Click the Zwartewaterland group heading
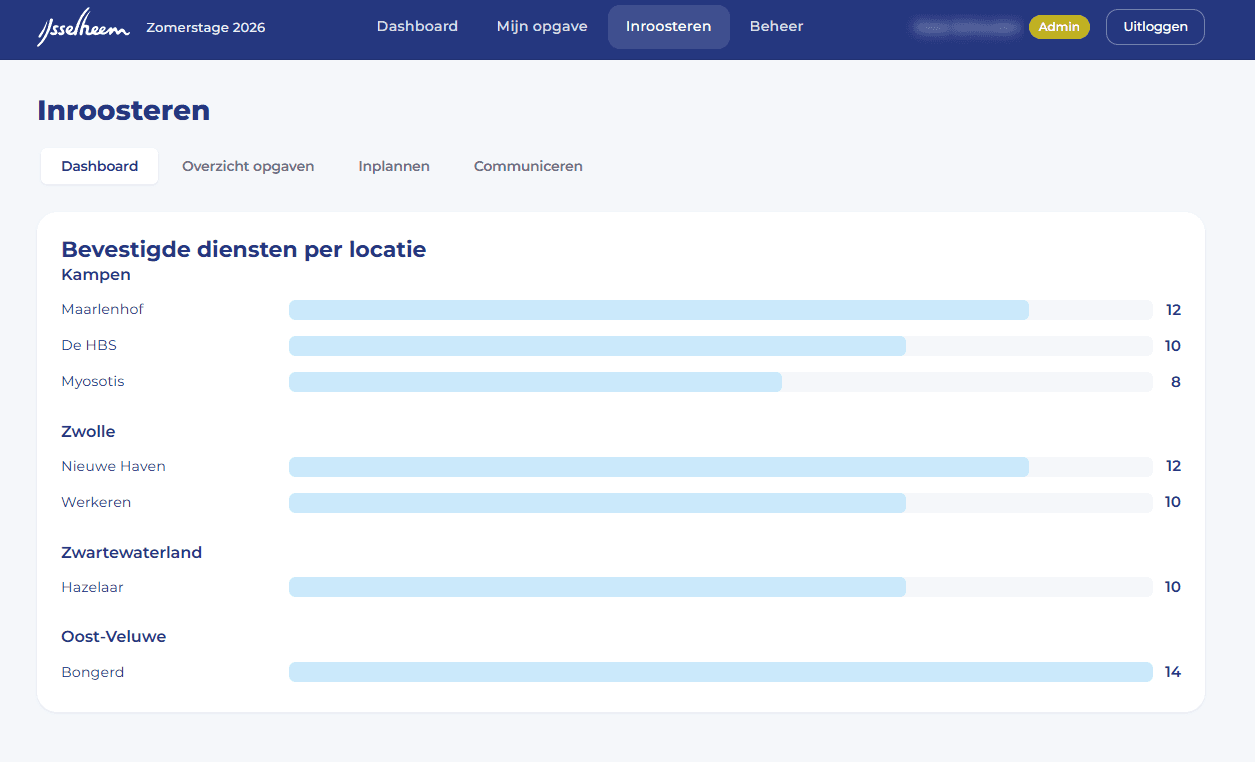 [131, 552]
